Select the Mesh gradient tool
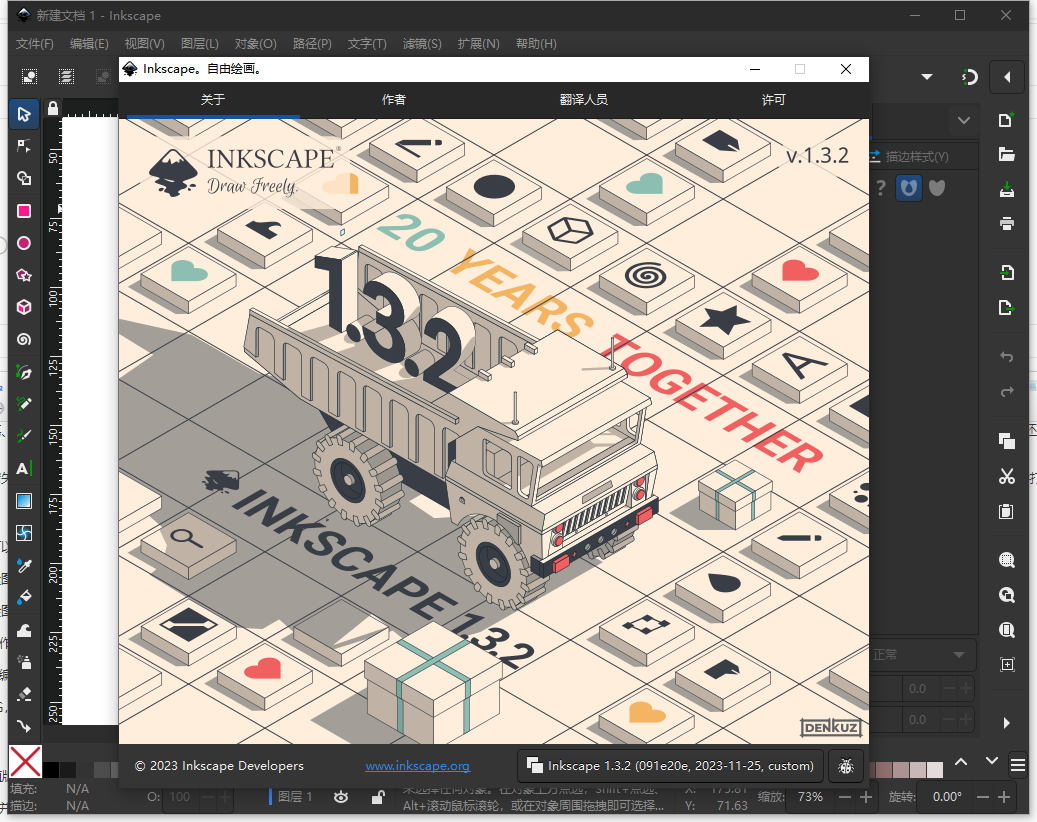The height and width of the screenshot is (822, 1037). 24,533
